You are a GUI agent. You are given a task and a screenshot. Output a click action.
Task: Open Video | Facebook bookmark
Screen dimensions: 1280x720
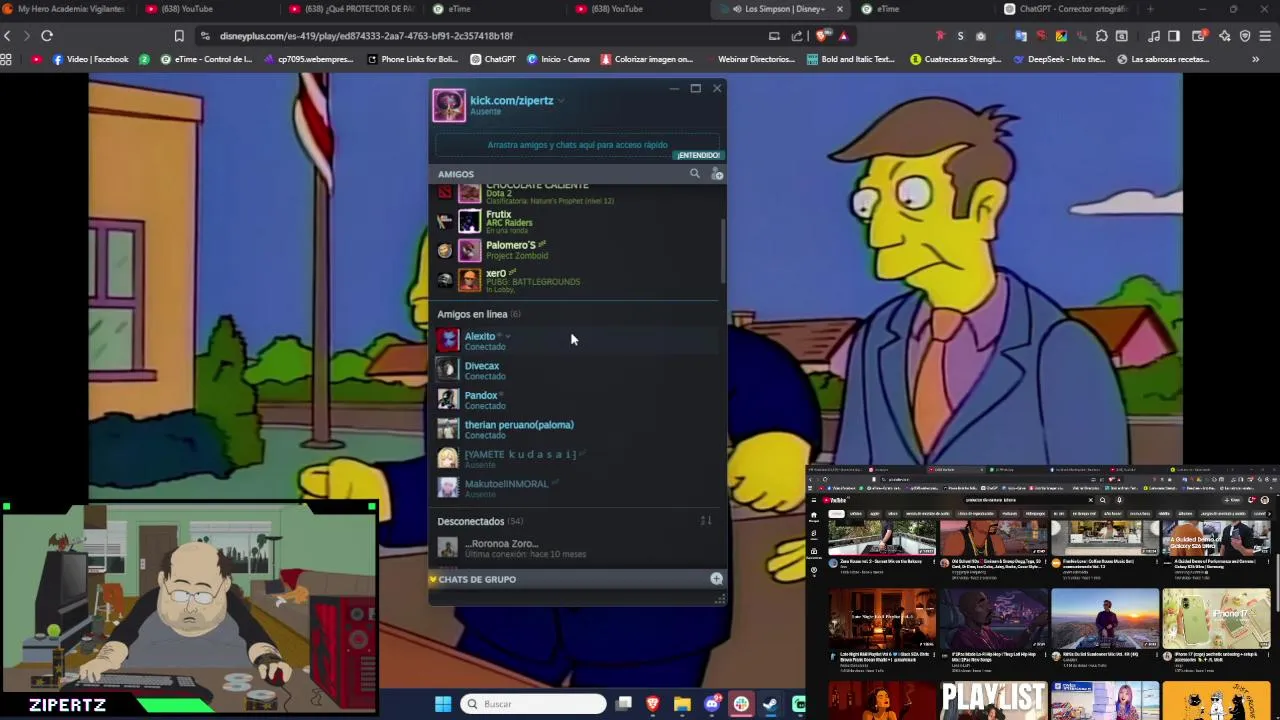click(91, 59)
